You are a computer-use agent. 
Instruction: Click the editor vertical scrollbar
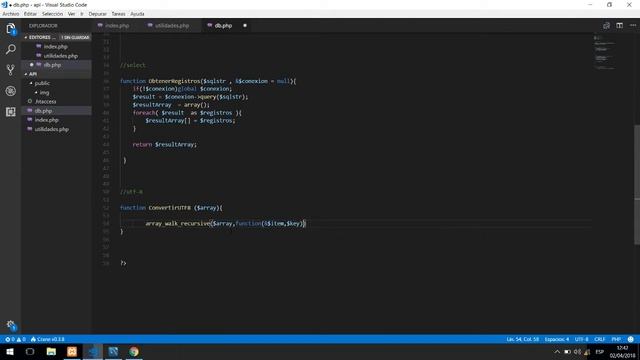[x=637, y=184]
